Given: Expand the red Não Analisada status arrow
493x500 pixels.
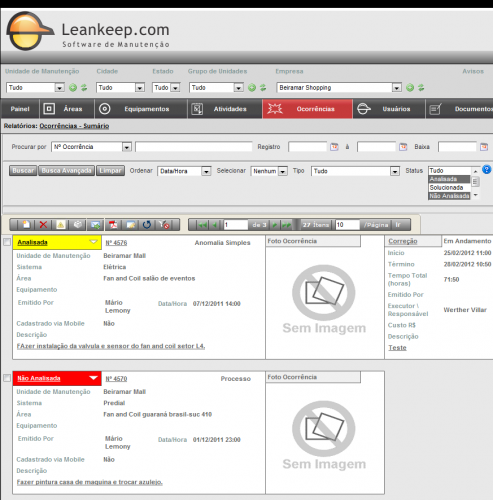Looking at the screenshot, I should pos(94,378).
